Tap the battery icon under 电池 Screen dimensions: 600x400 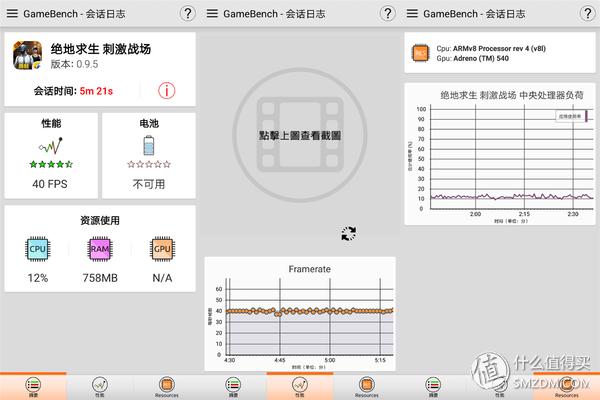[x=149, y=145]
